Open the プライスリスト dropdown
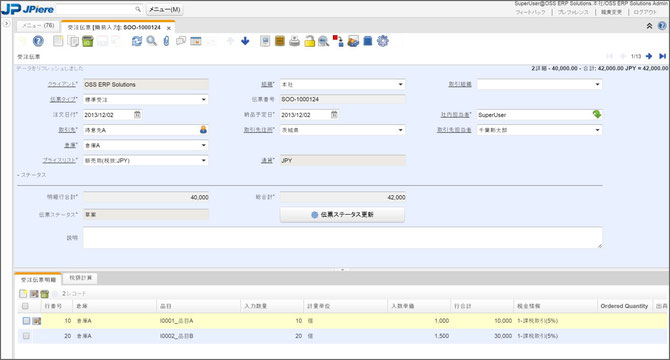This screenshot has height=360, width=670. click(x=204, y=161)
